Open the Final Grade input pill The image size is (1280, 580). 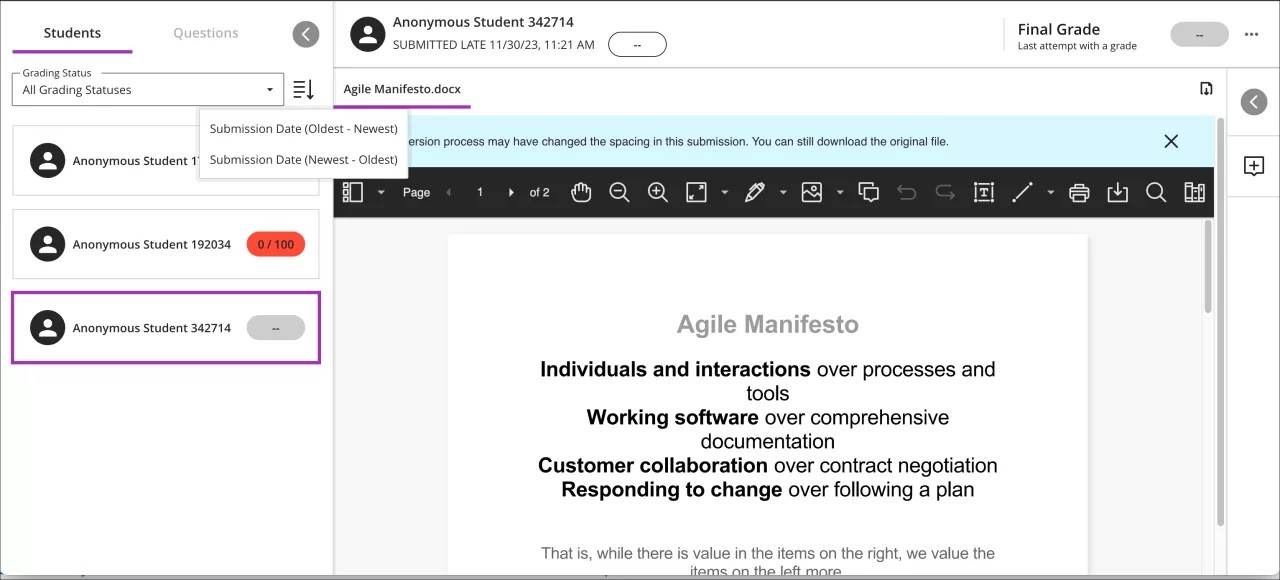tap(1199, 34)
